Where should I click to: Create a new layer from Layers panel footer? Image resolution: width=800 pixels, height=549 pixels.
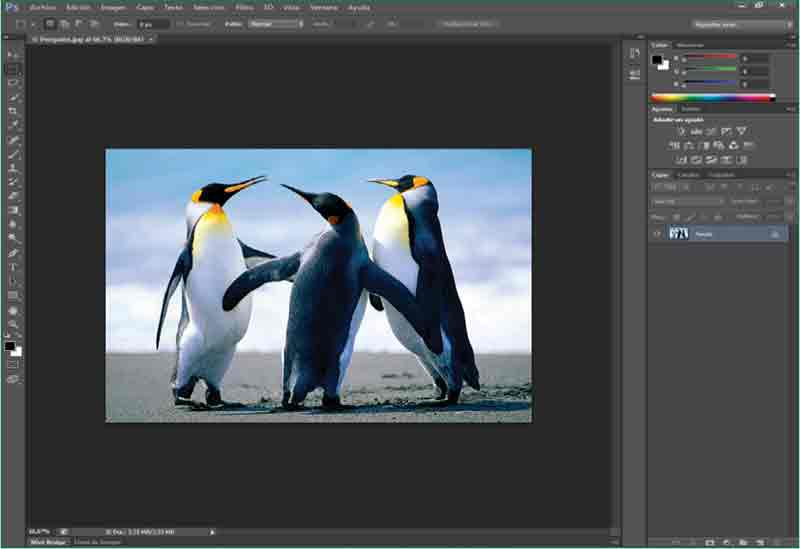[760, 541]
